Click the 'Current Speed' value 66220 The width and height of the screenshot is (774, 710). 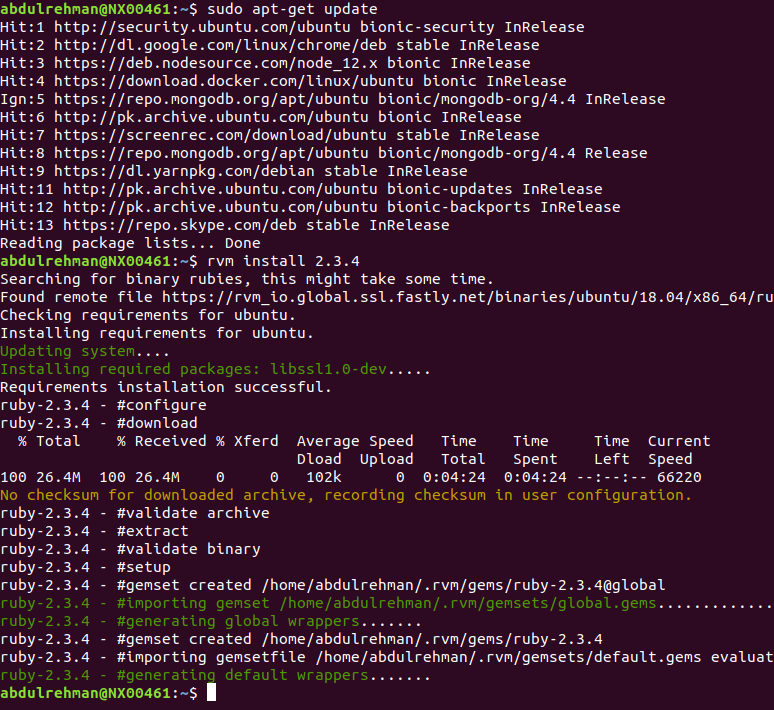click(679, 477)
